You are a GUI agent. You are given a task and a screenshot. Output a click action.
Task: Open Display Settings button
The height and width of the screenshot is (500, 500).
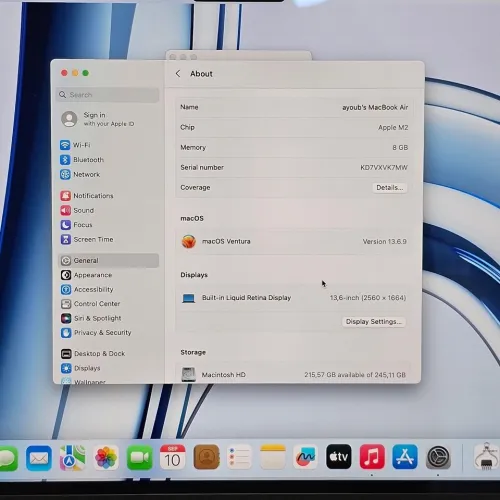[x=374, y=322]
